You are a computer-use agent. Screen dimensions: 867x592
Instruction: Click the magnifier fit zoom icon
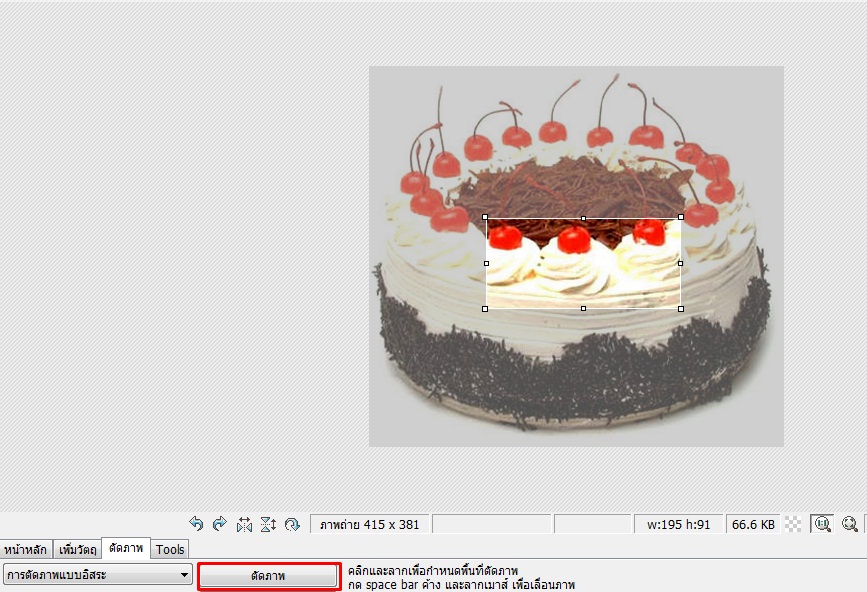pos(850,523)
